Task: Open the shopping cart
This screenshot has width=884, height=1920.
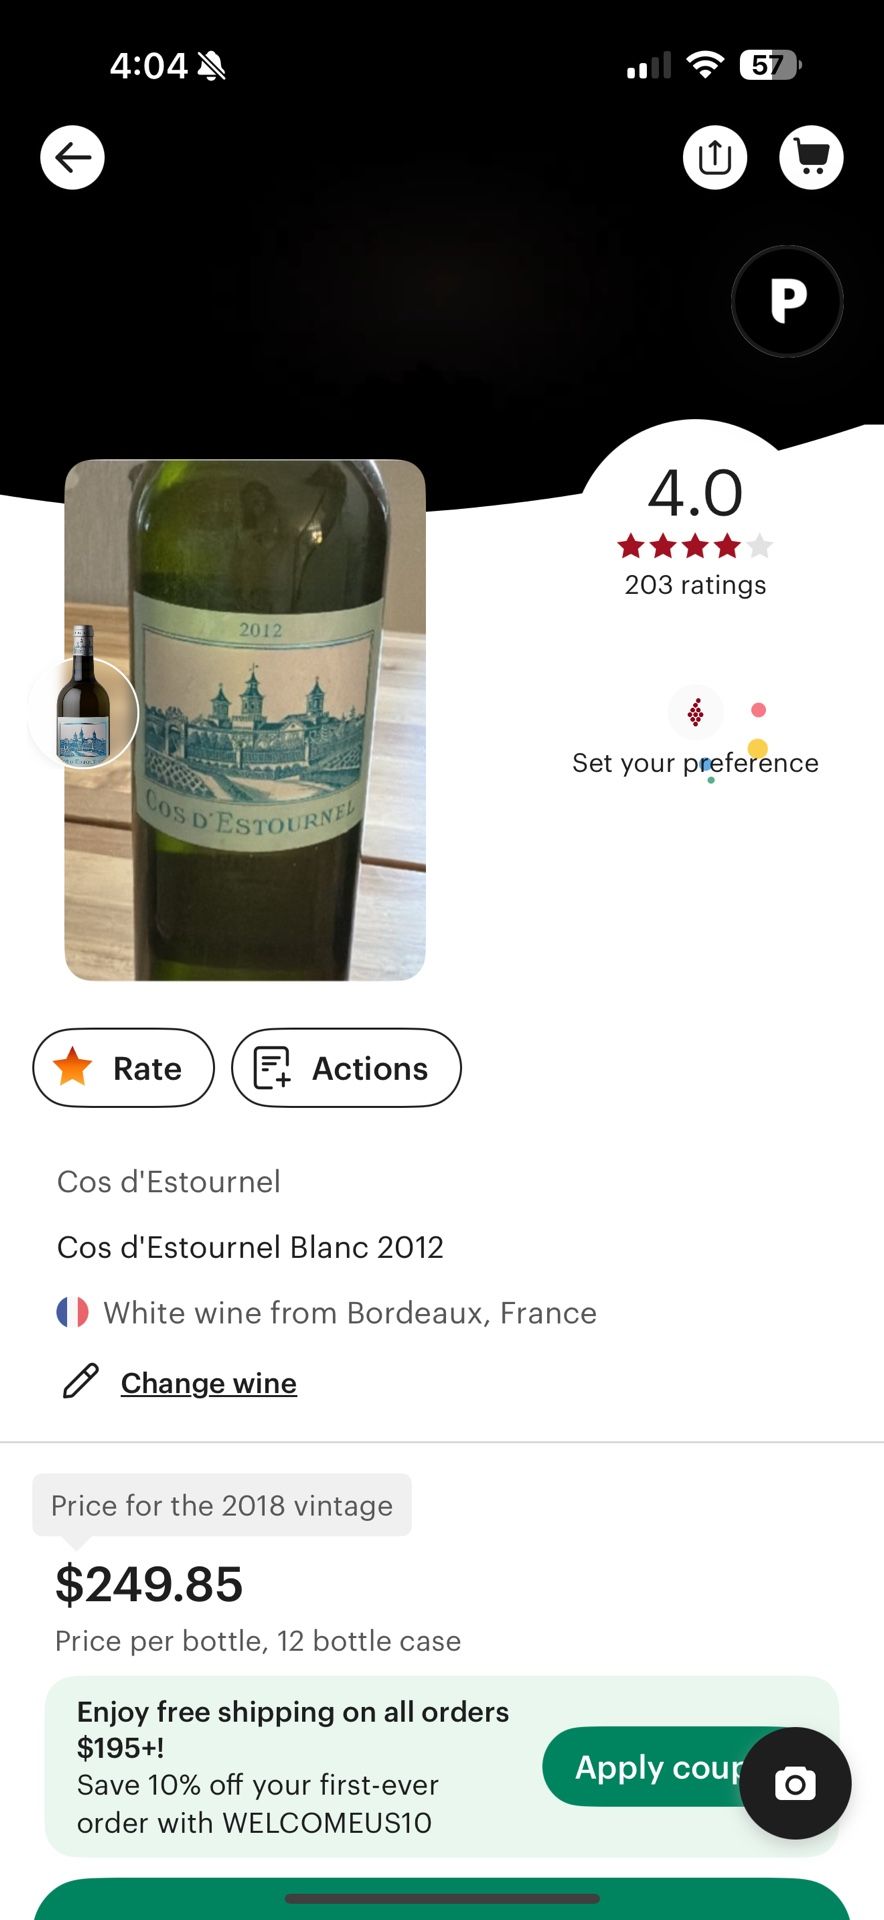Action: tap(811, 158)
